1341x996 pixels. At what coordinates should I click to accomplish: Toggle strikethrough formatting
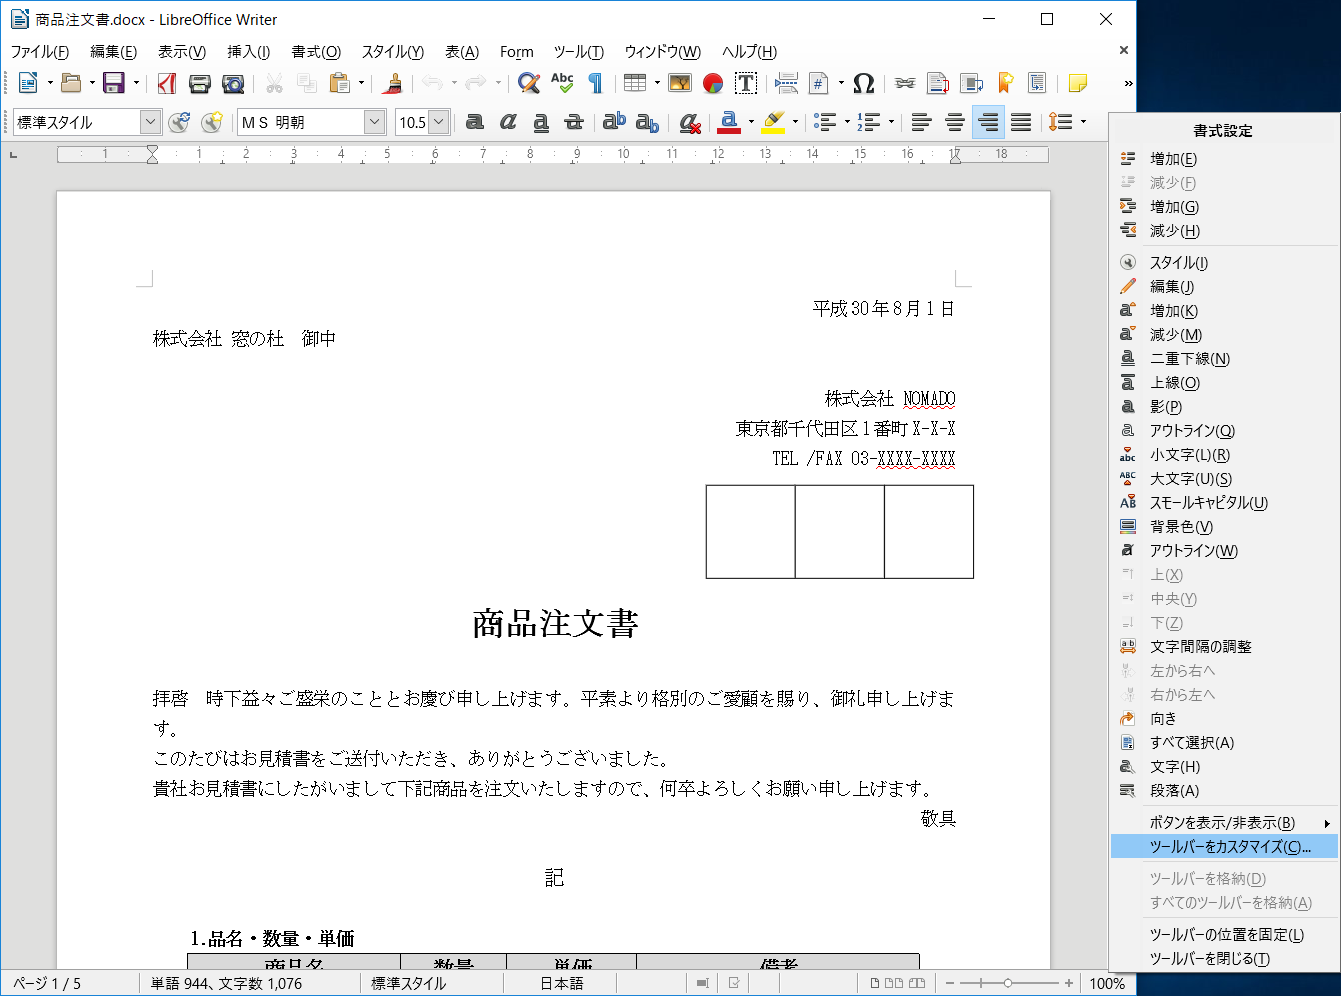coord(574,122)
